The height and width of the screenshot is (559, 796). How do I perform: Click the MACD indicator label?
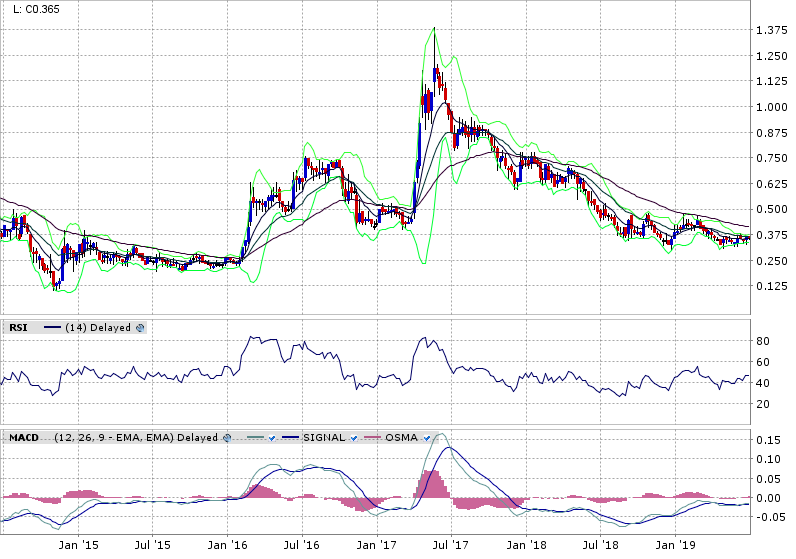25,438
